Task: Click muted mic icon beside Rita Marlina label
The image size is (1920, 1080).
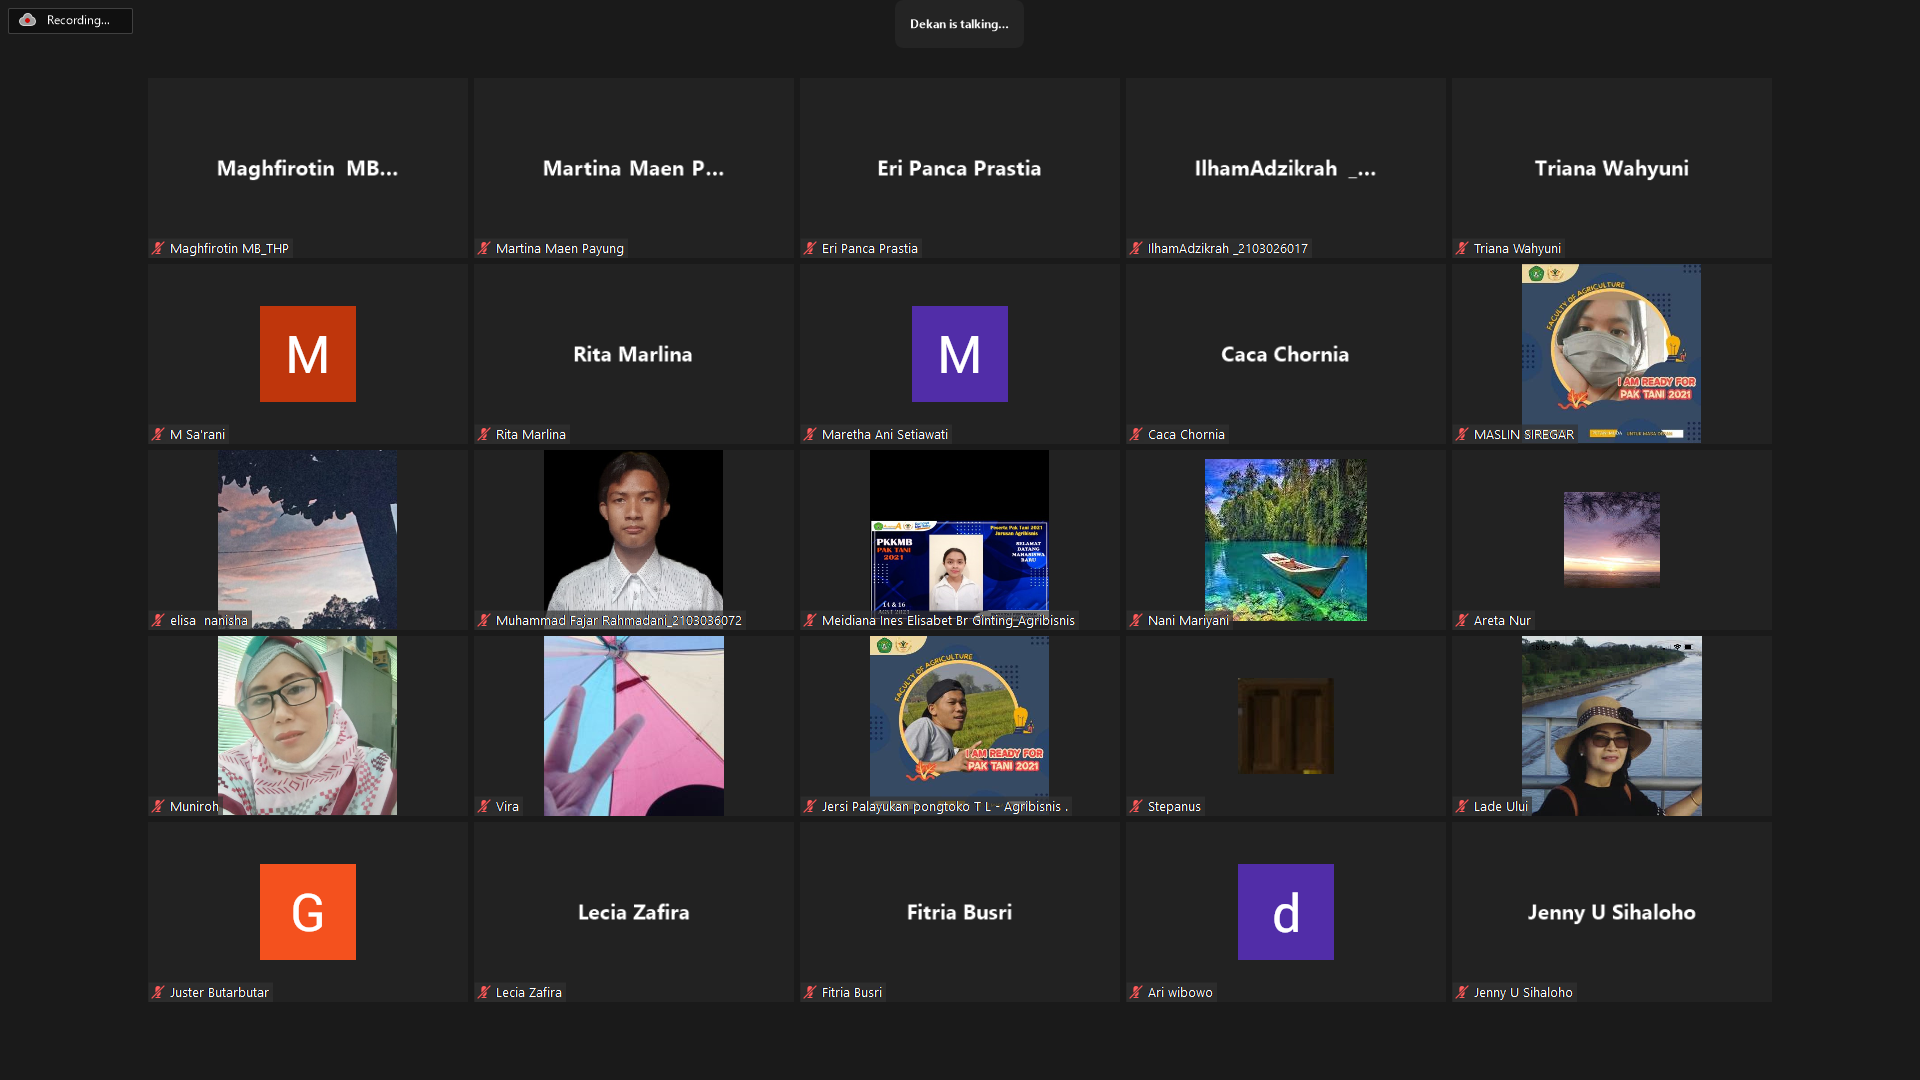Action: click(484, 434)
